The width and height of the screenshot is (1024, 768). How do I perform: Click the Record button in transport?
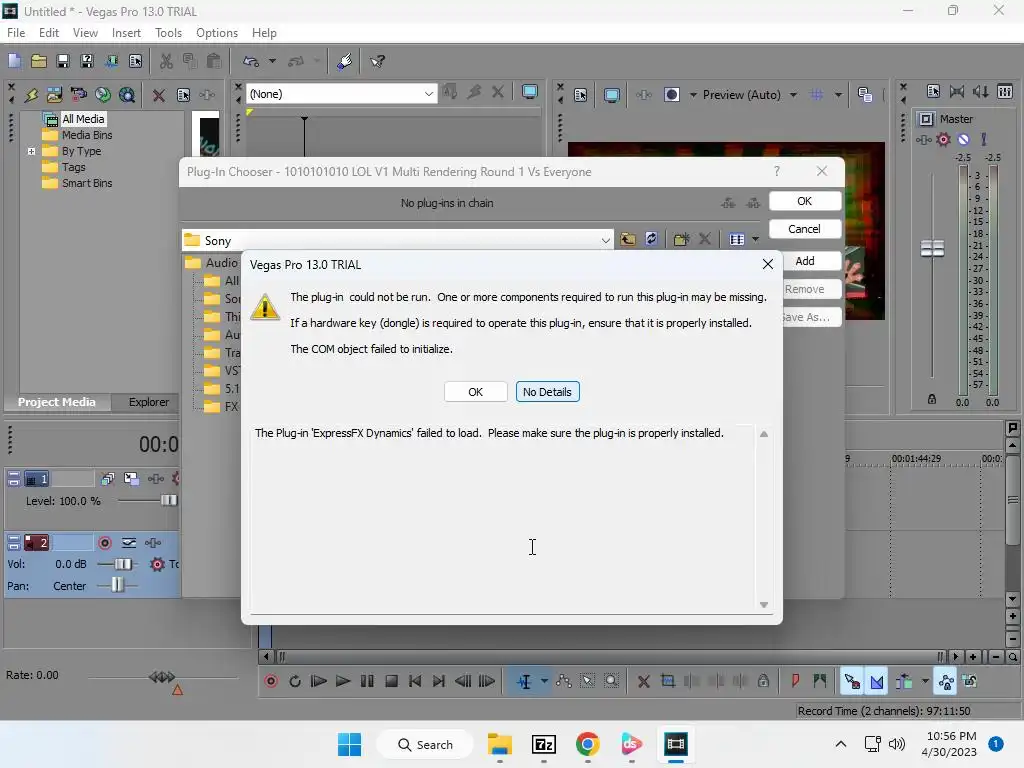[x=271, y=681]
